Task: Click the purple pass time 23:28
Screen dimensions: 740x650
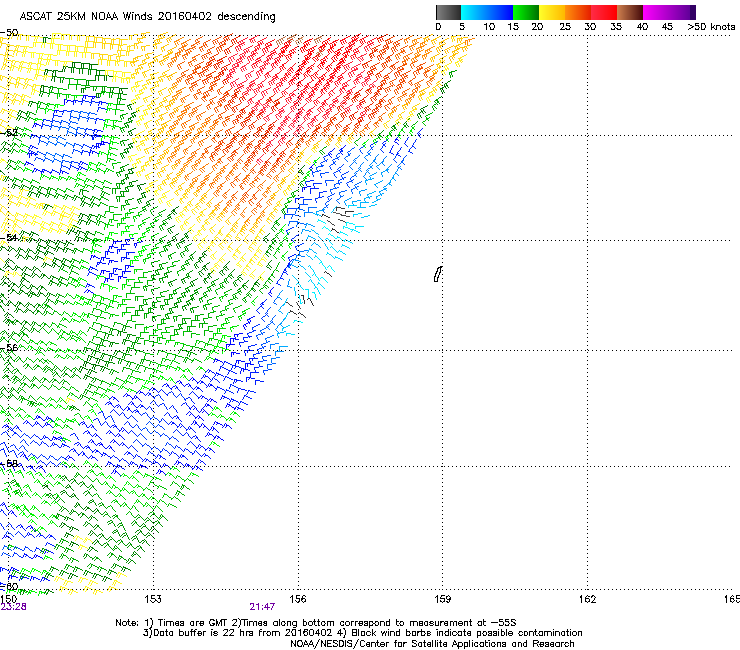Action: [13, 607]
